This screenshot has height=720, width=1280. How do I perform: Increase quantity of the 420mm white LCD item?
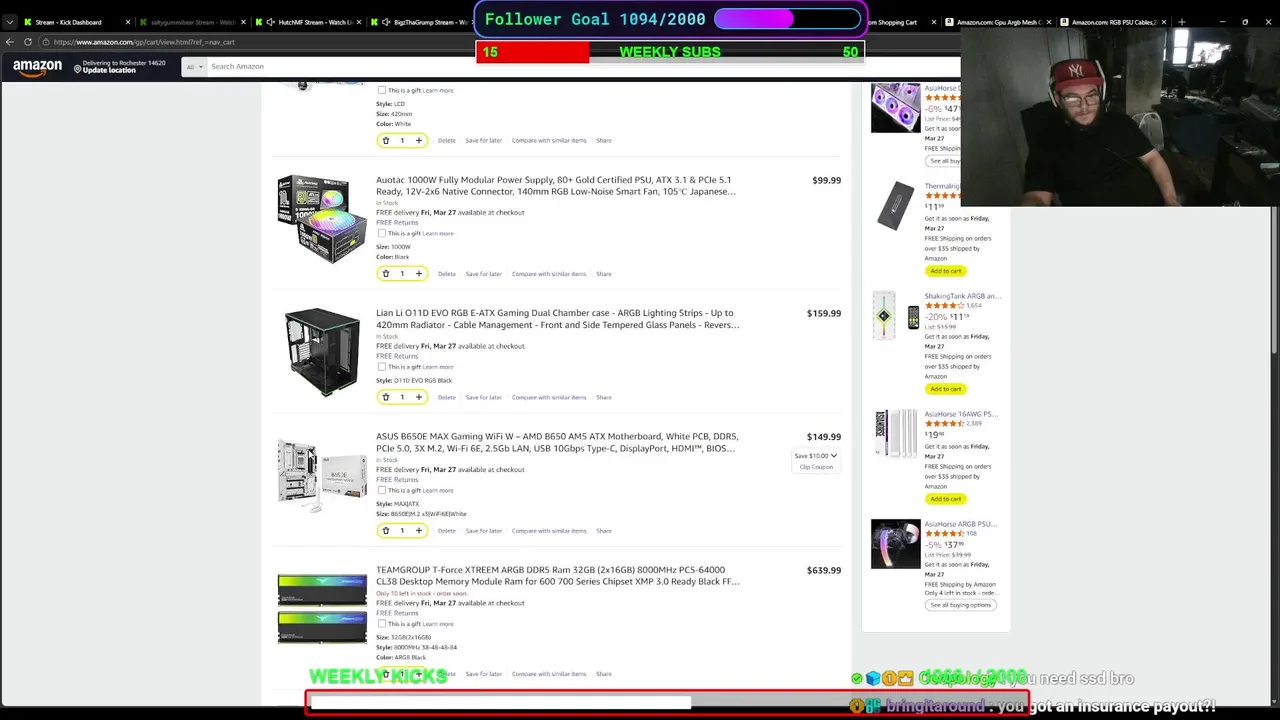419,141
